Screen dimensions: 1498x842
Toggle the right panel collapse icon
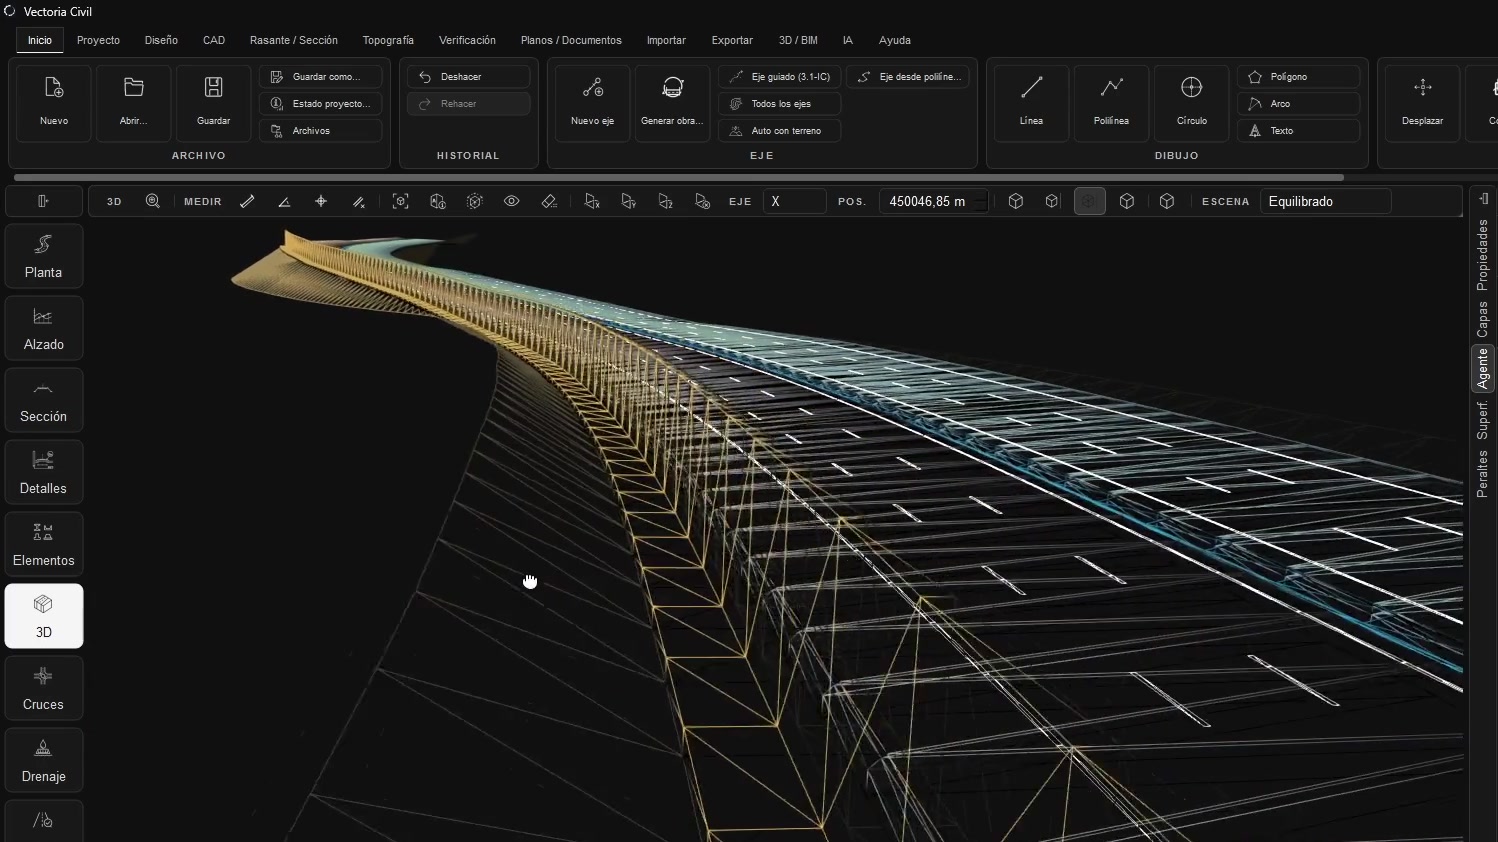pyautogui.click(x=1483, y=199)
